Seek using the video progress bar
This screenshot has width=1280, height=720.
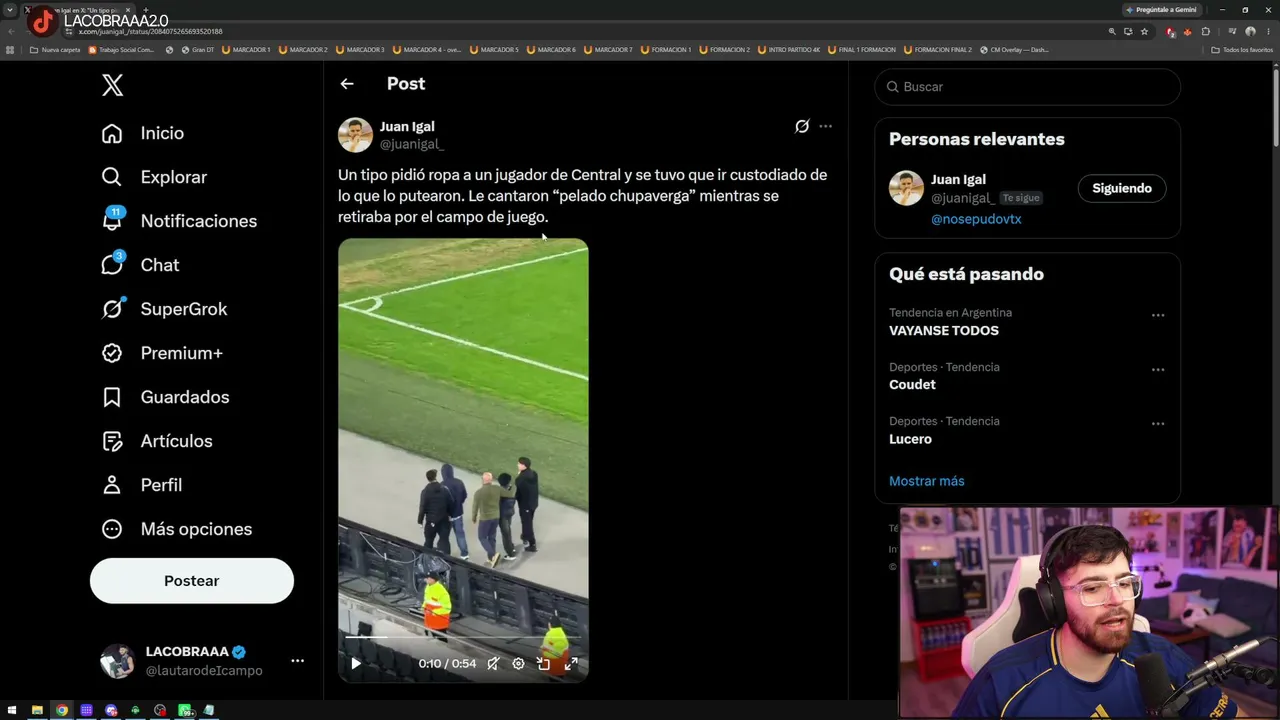pyautogui.click(x=463, y=637)
